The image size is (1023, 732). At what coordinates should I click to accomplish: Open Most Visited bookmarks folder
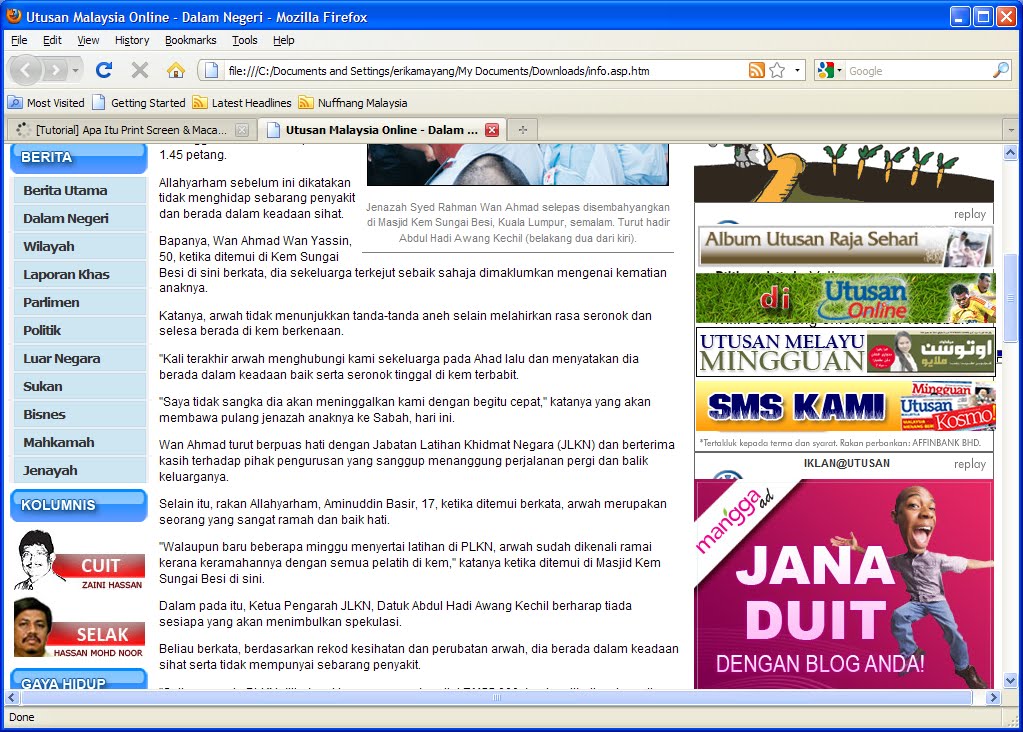click(46, 102)
